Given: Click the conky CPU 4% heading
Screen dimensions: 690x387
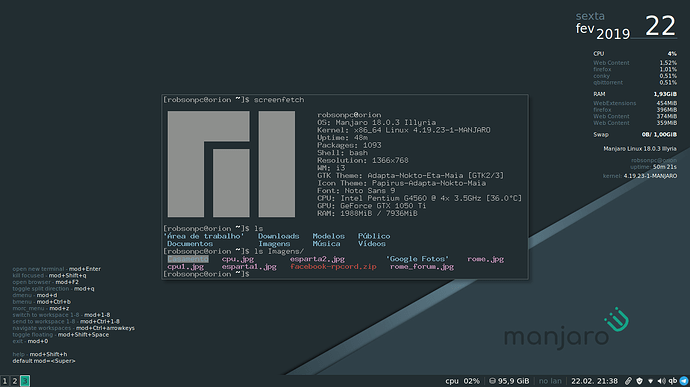Looking at the screenshot, I should (x=635, y=54).
